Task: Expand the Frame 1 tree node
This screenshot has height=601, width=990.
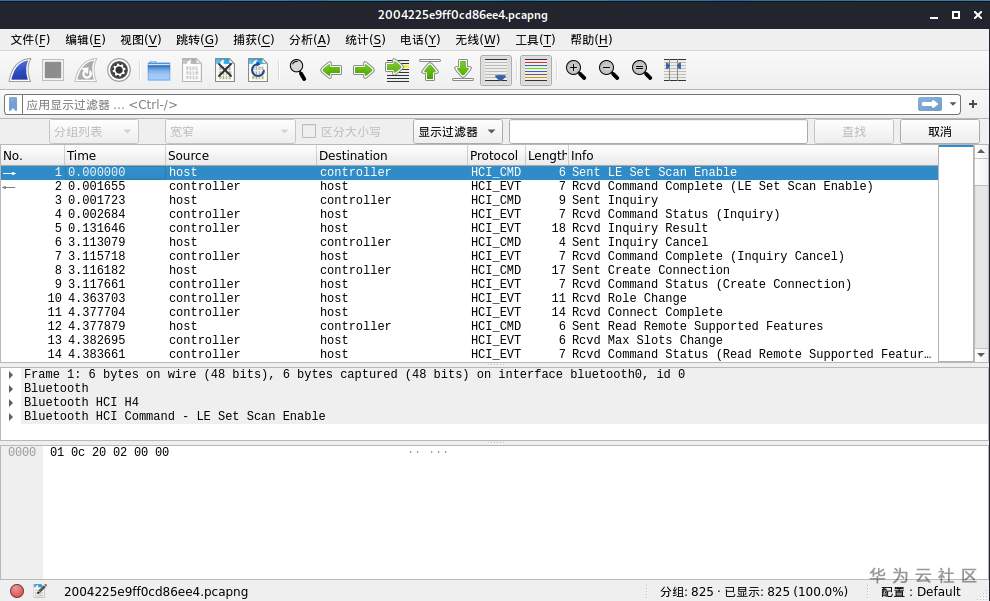Action: click(11, 374)
